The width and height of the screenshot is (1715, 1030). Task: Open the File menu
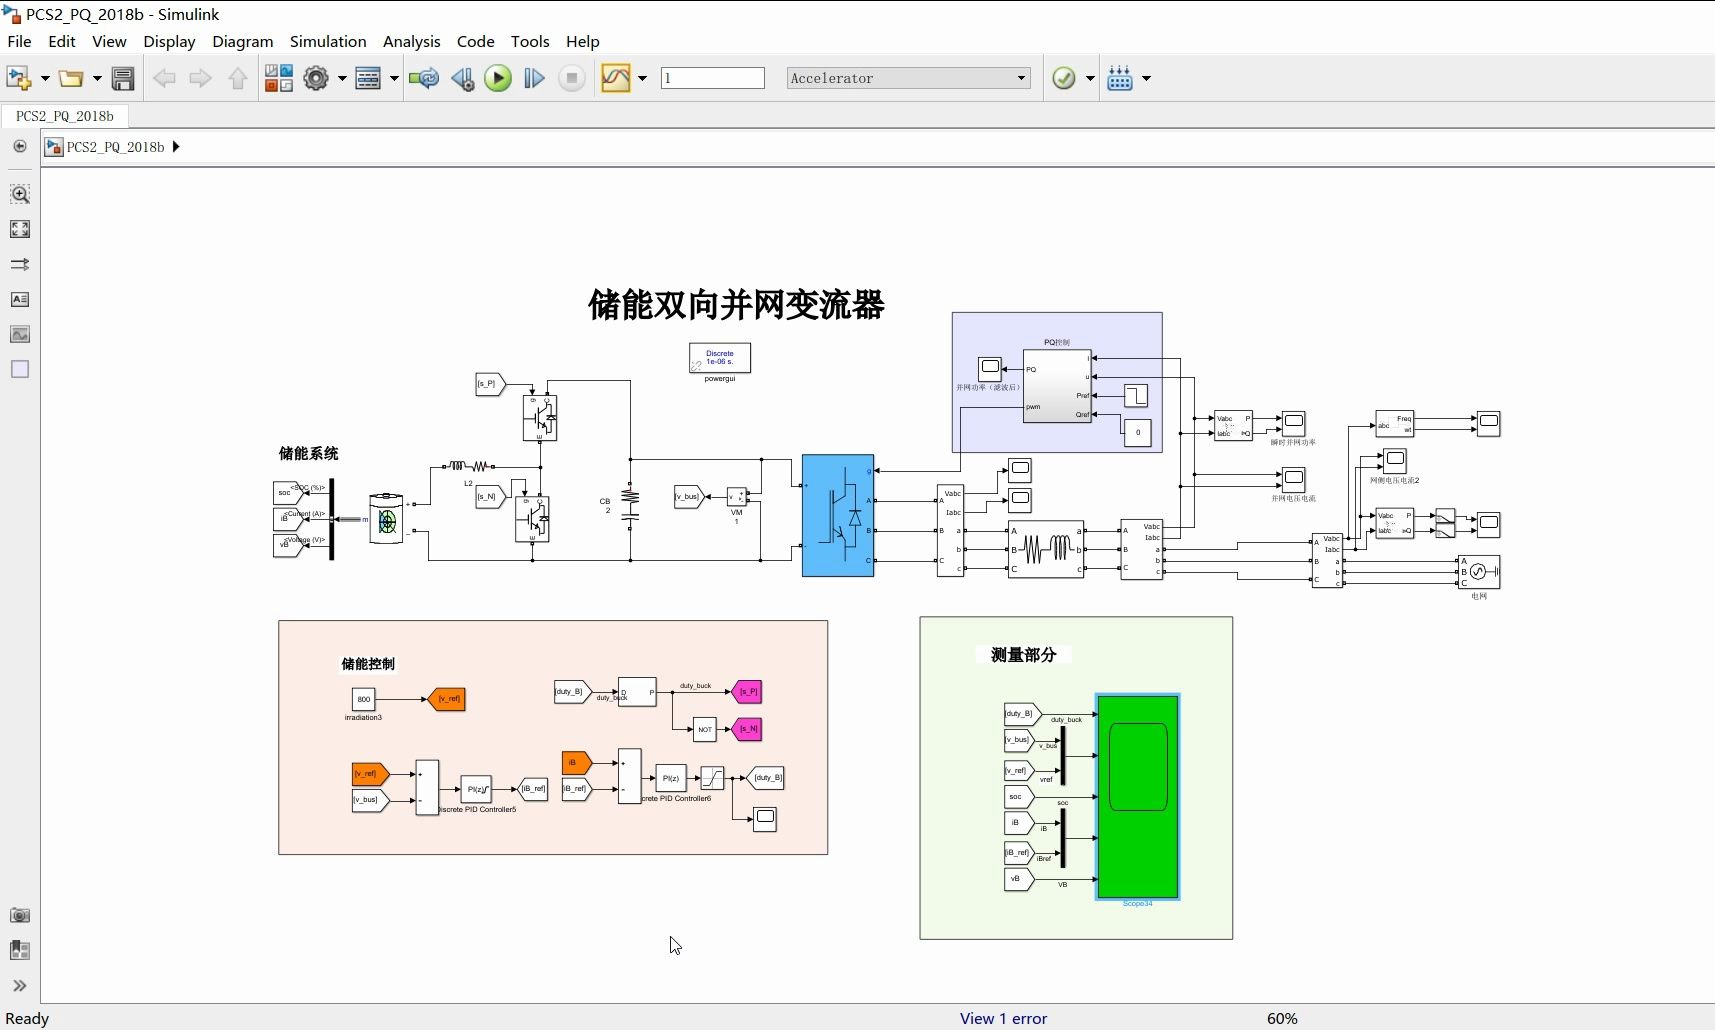19,41
